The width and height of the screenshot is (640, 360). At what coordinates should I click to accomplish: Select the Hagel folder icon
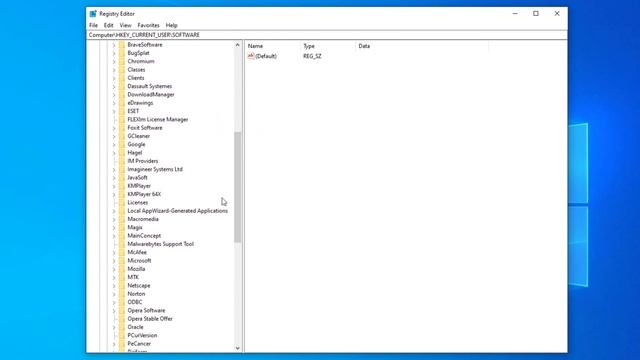click(122, 153)
